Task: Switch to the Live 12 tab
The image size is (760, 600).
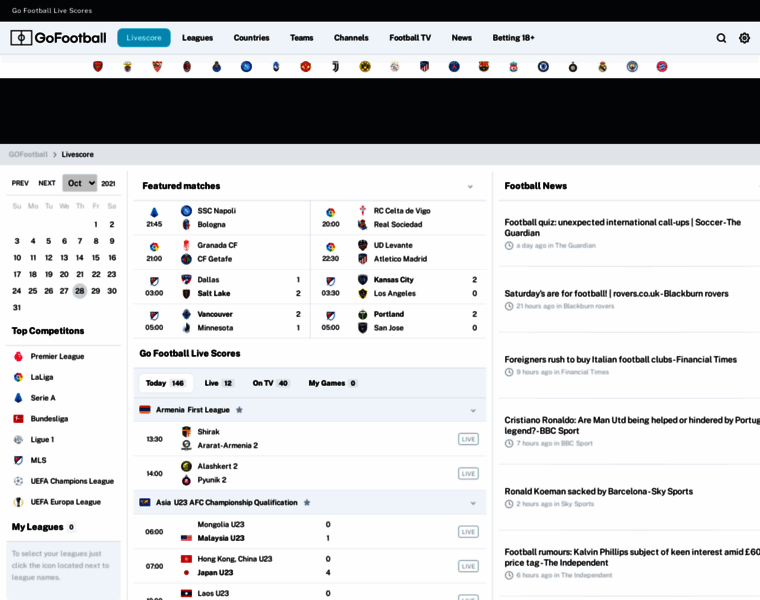Action: 219,383
